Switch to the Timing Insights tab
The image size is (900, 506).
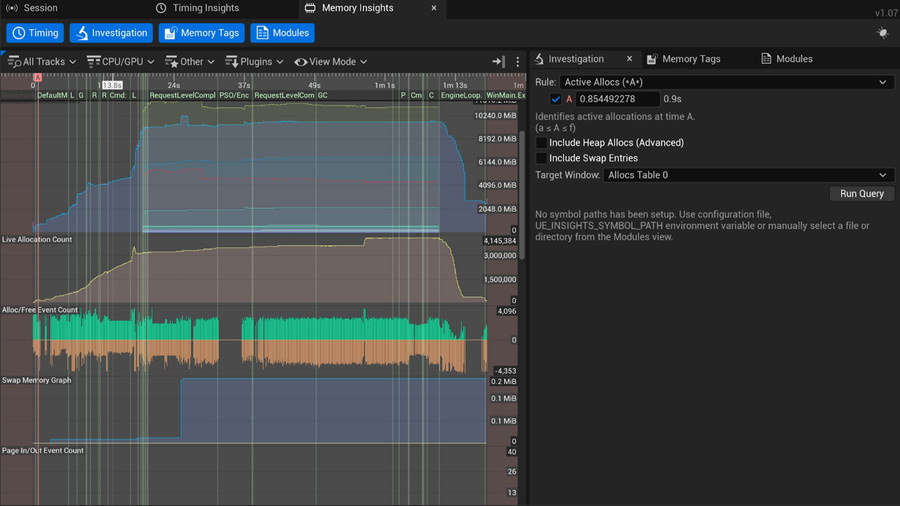tap(197, 8)
